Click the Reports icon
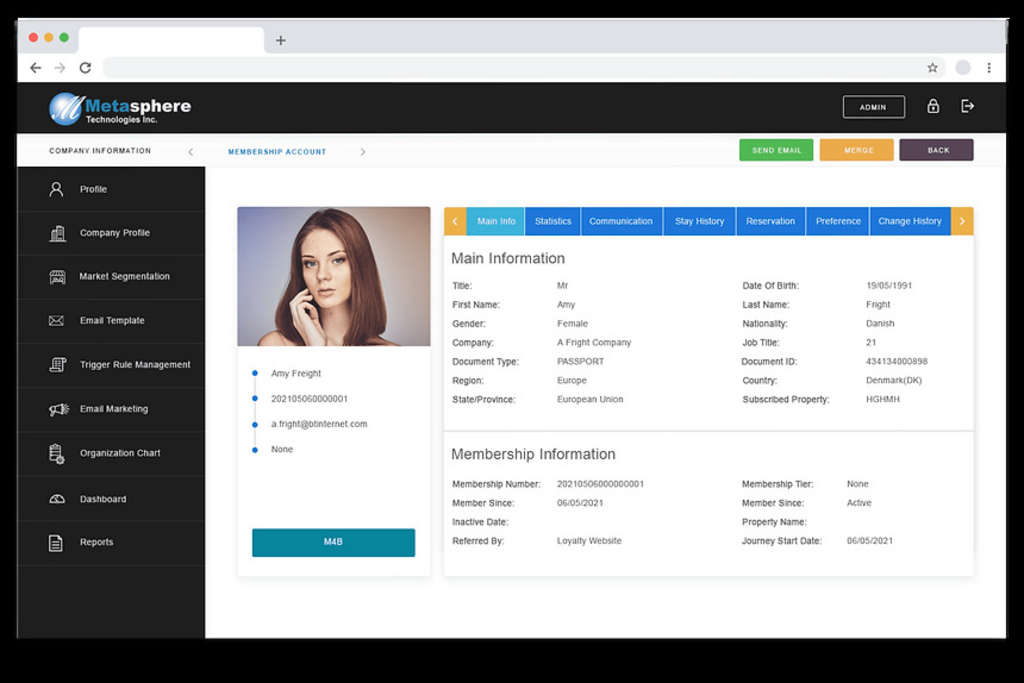The image size is (1024, 683). (x=58, y=542)
